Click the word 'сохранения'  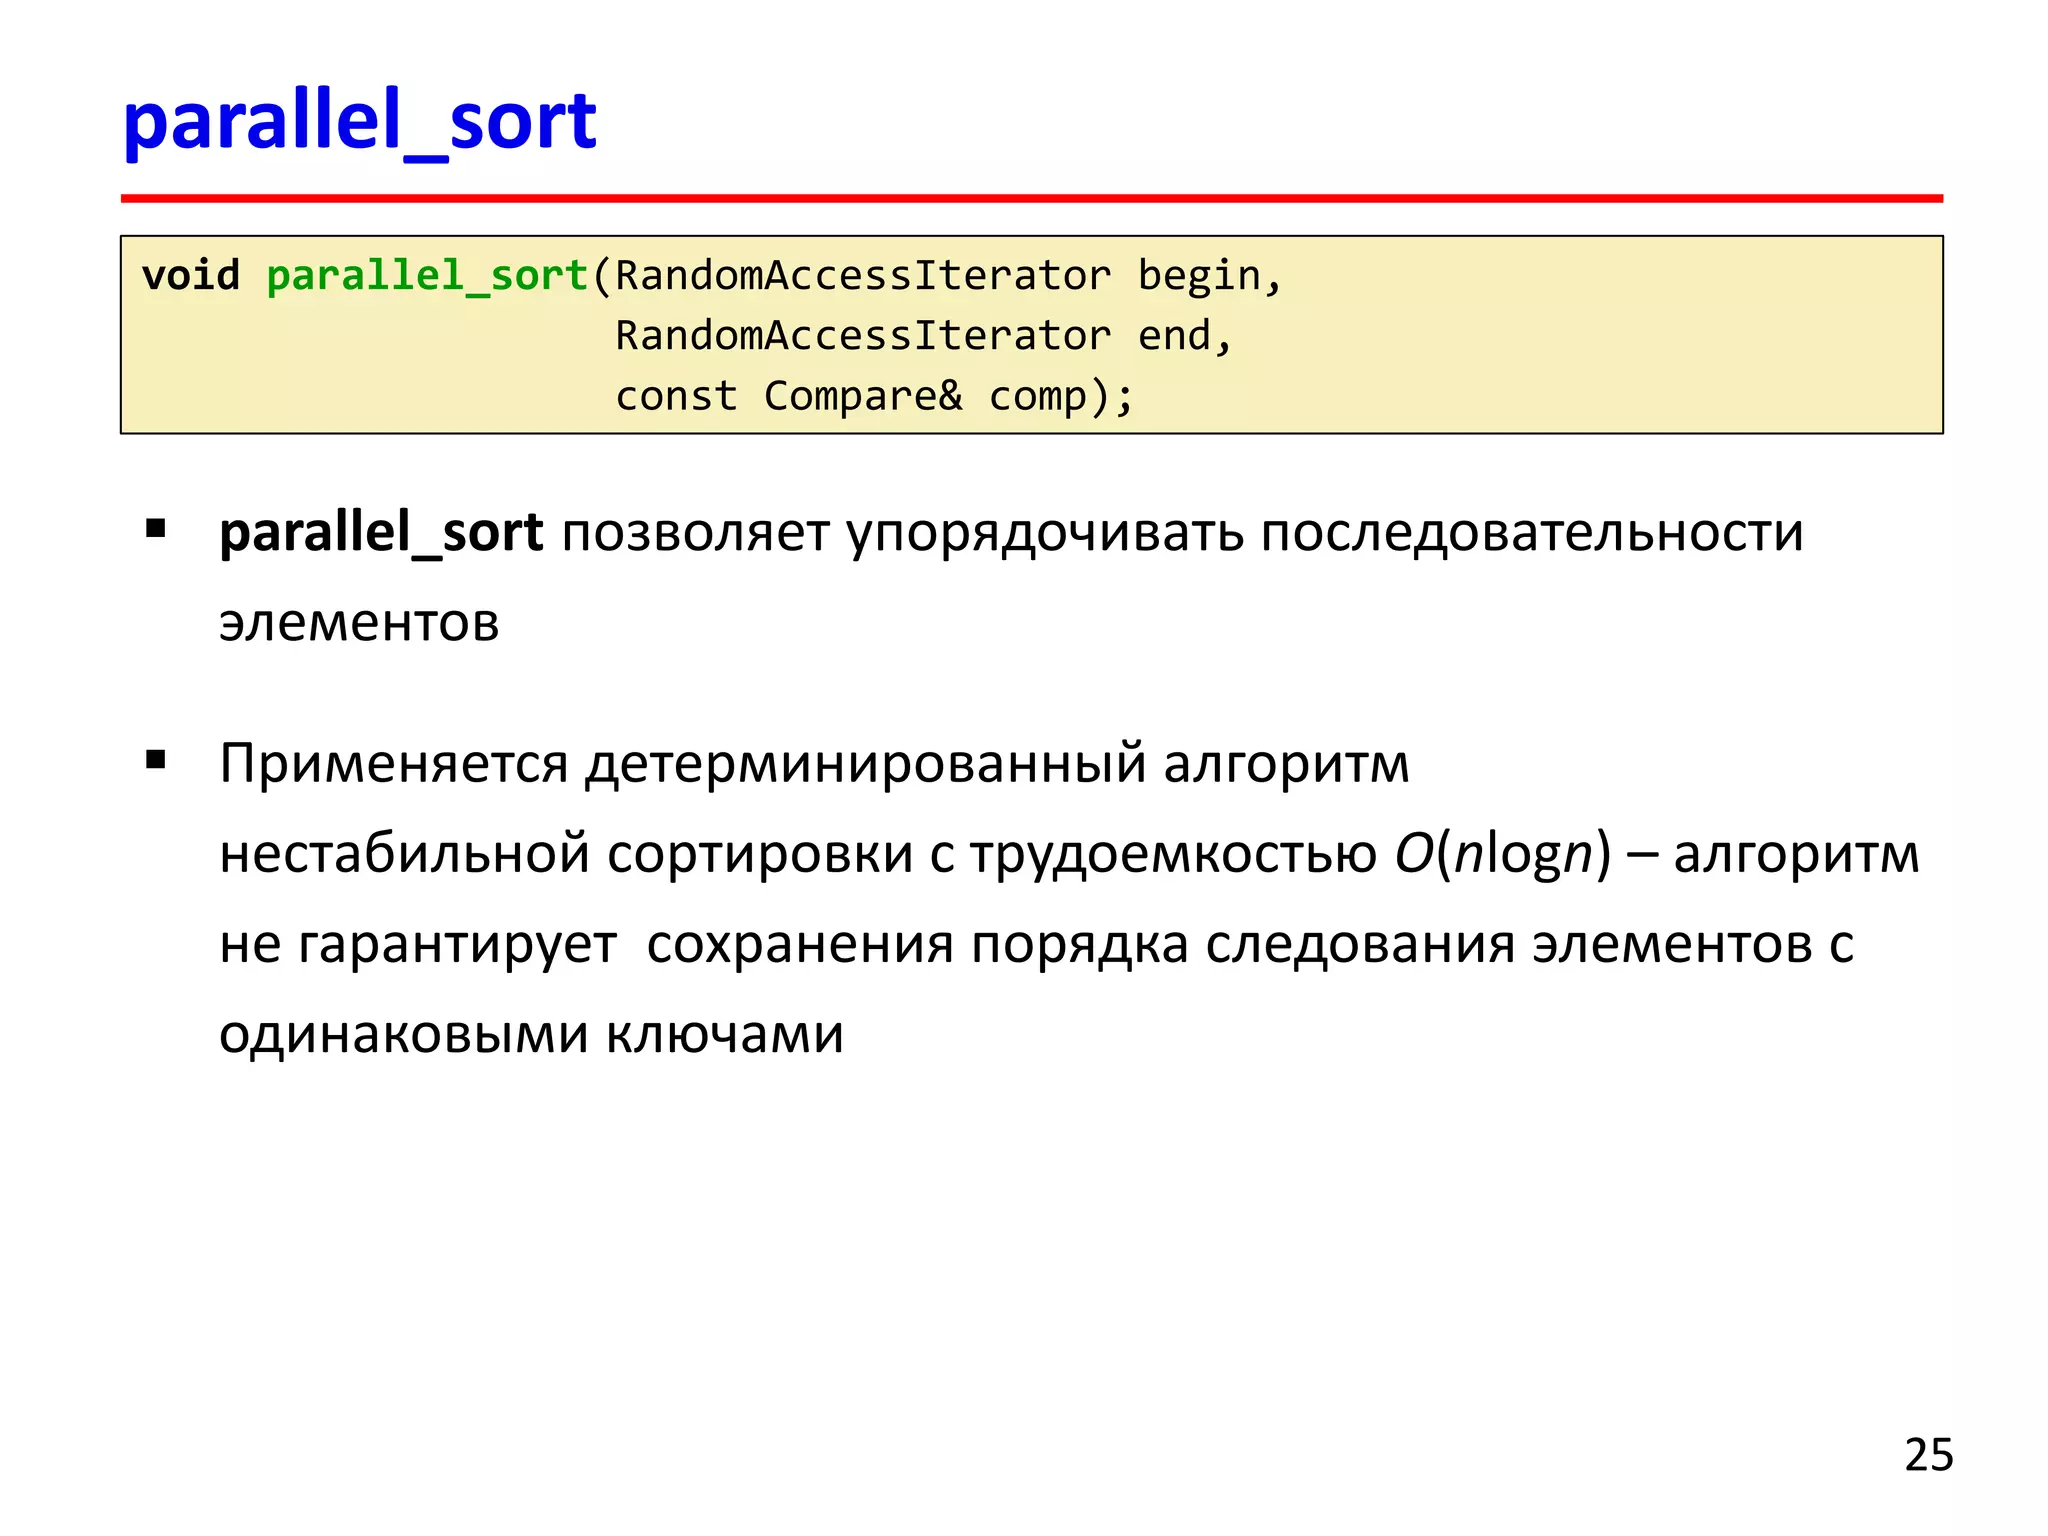coord(800,946)
